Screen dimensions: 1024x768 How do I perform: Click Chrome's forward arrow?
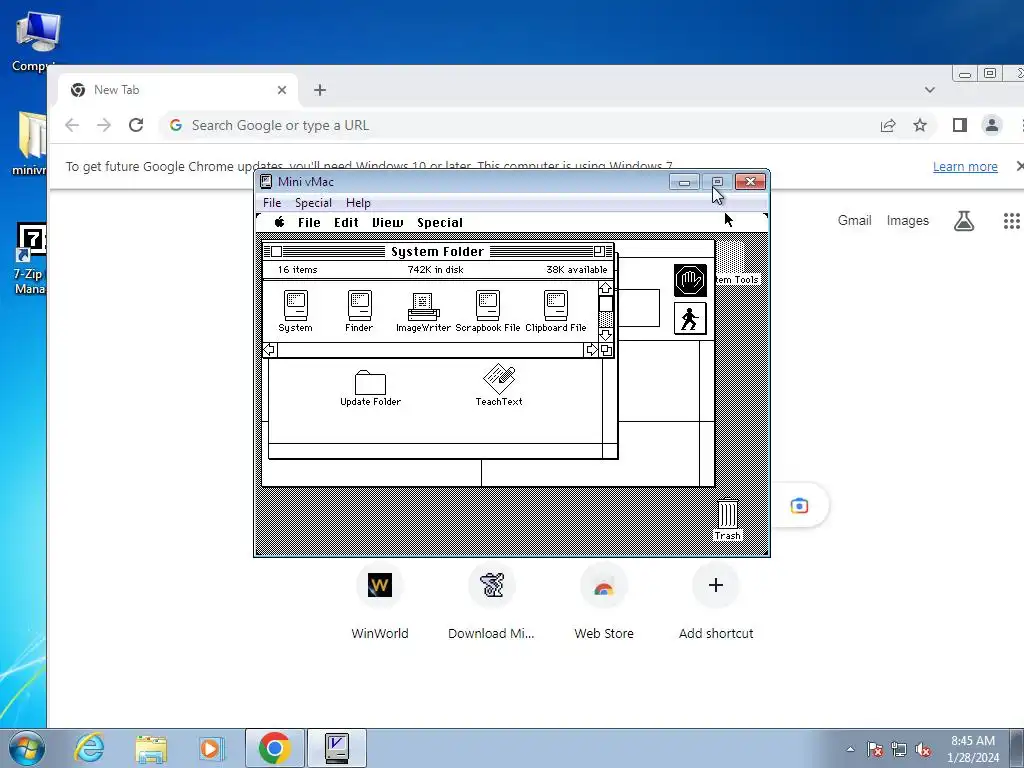point(104,125)
